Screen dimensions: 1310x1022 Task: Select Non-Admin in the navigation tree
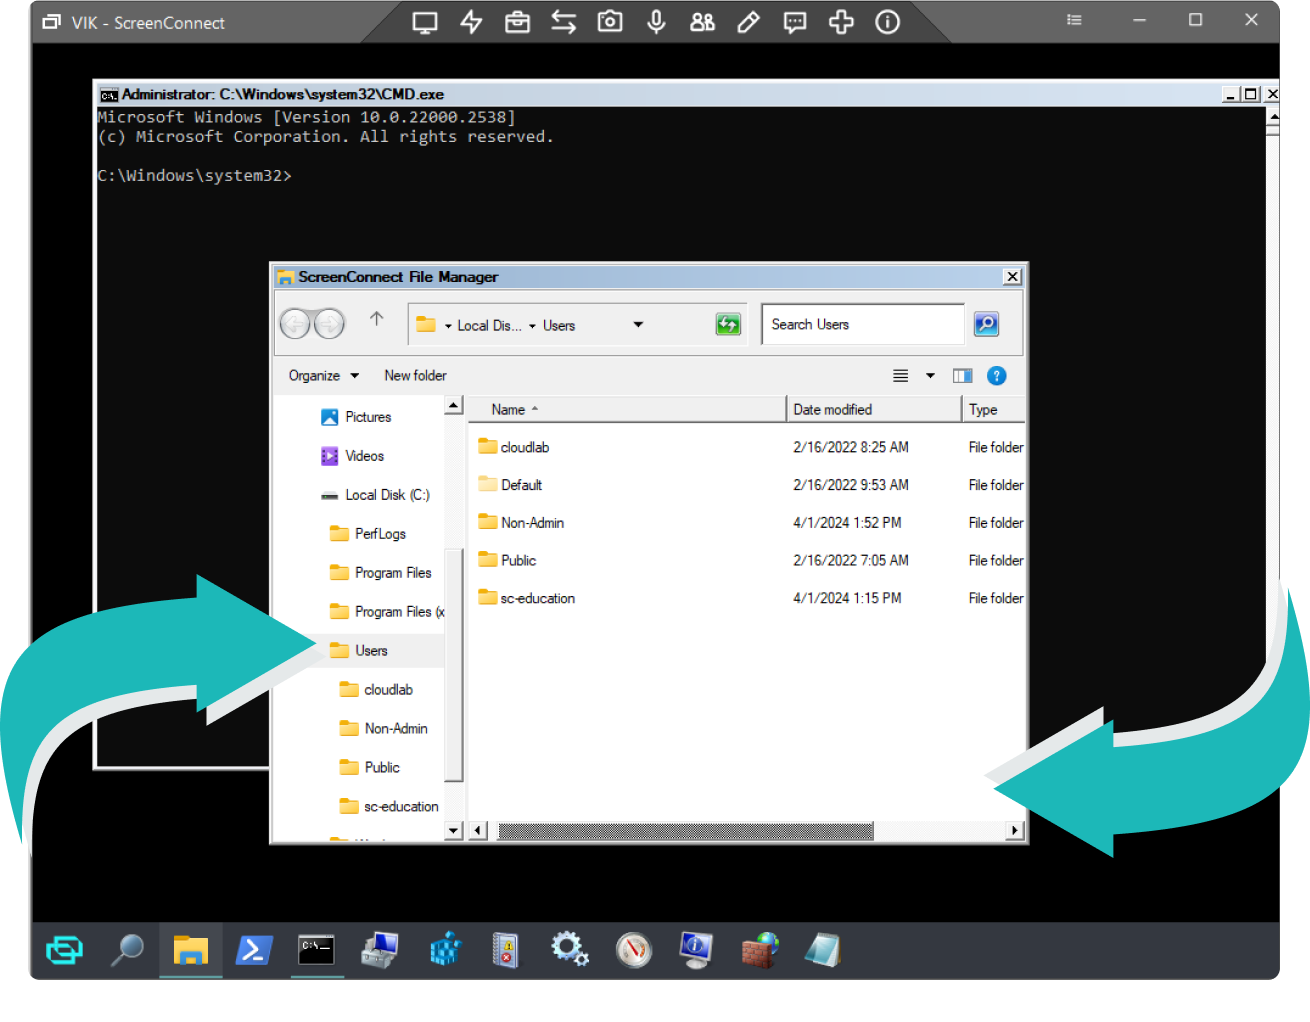[384, 729]
